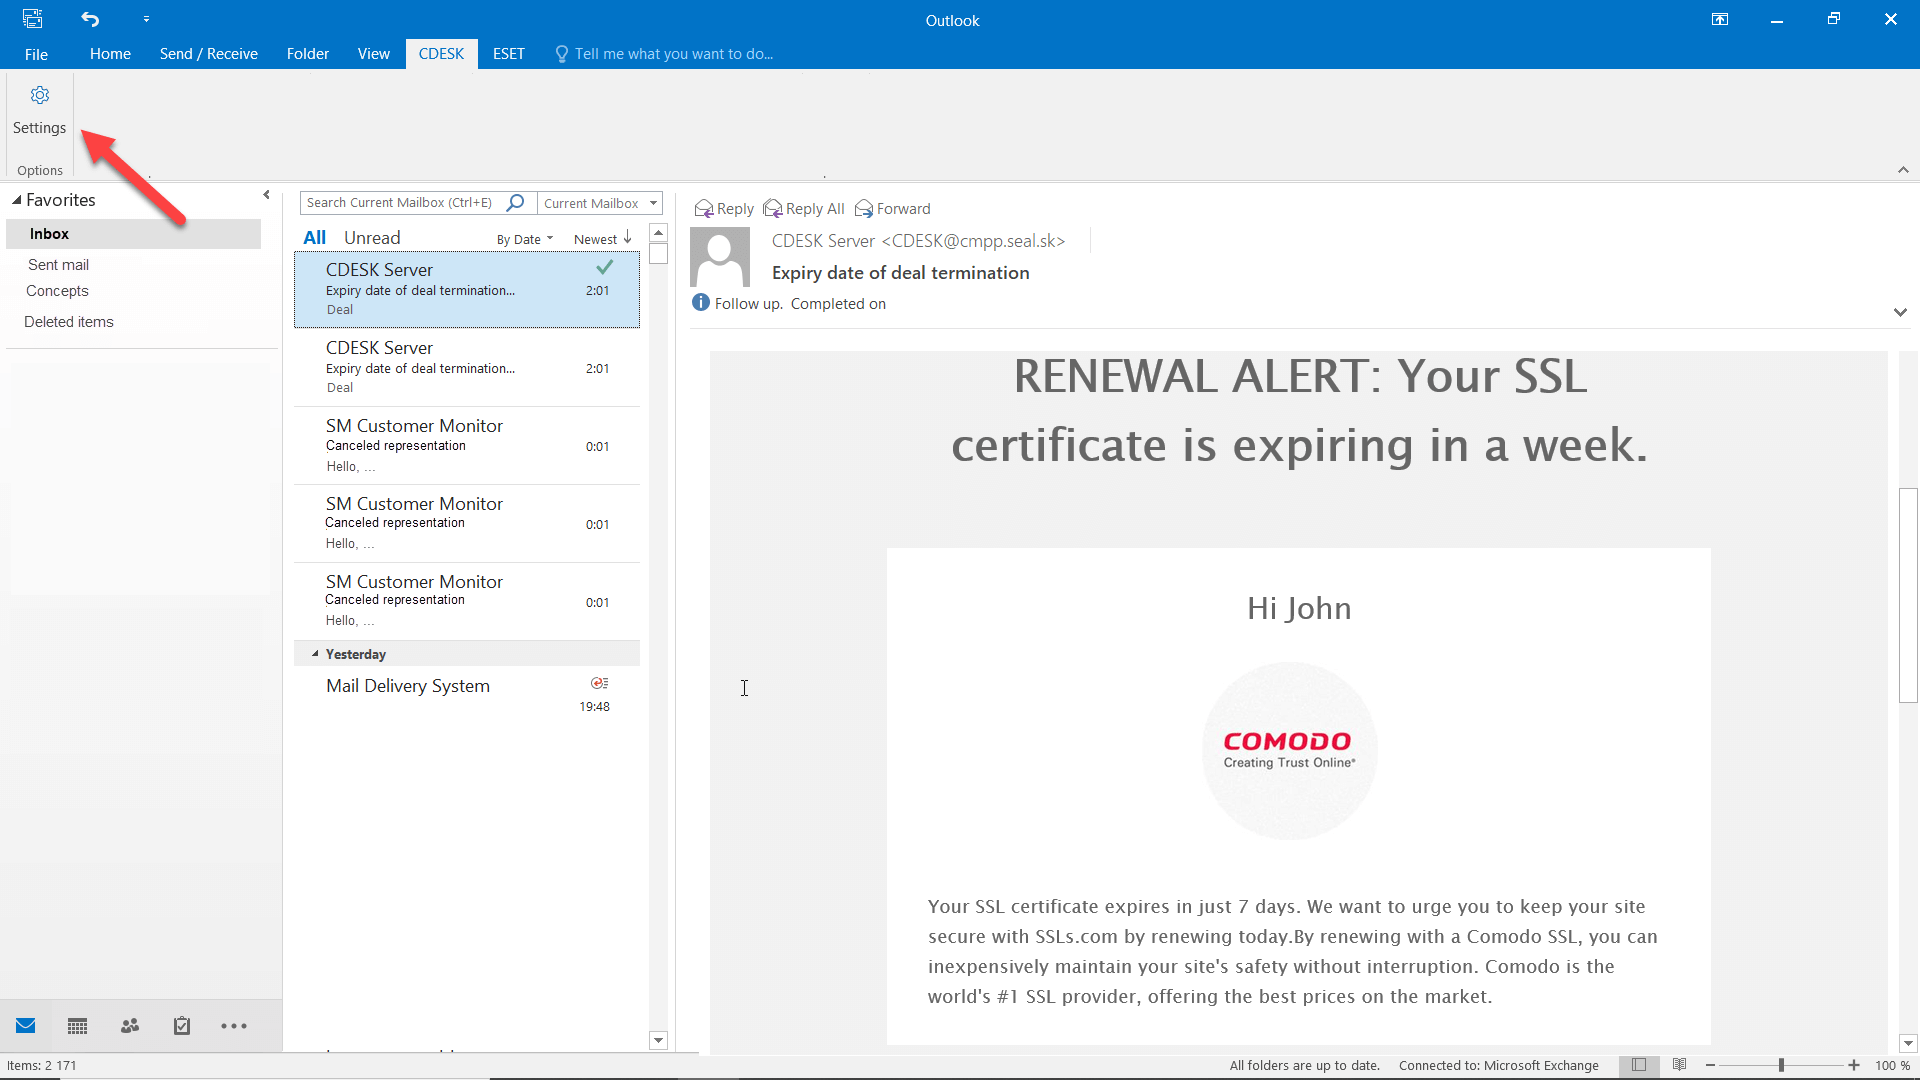The height and width of the screenshot is (1080, 1920).
Task: Click COMODO logo in email
Action: [1289, 750]
